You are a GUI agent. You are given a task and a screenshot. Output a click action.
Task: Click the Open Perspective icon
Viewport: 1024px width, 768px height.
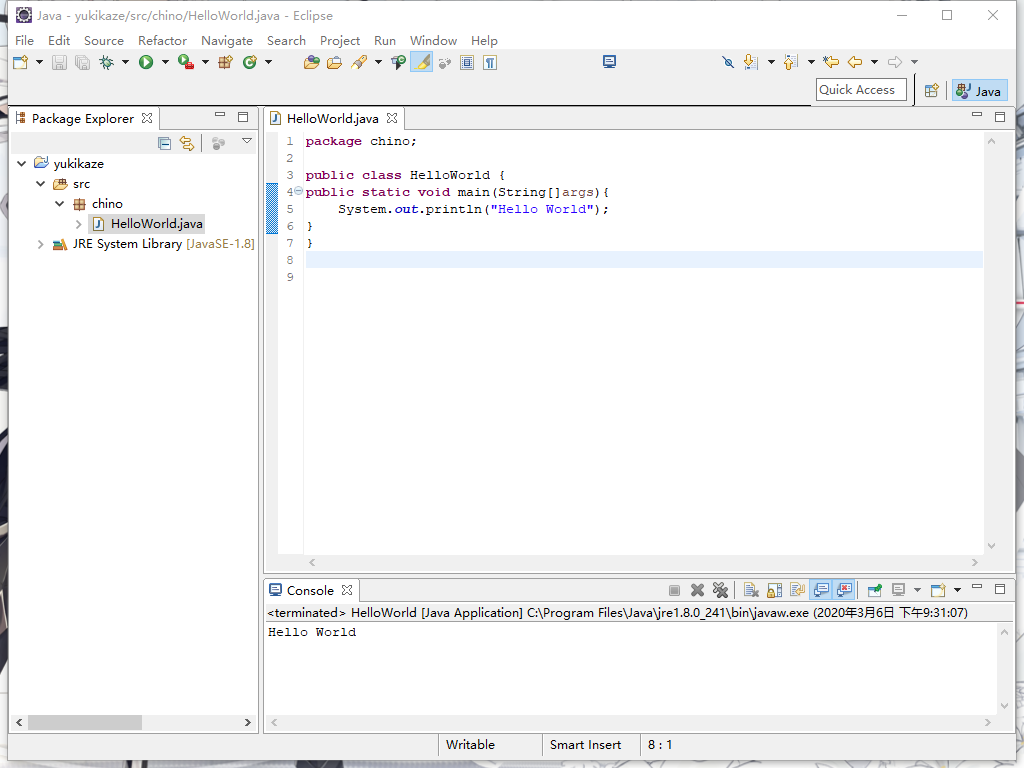[x=931, y=90]
